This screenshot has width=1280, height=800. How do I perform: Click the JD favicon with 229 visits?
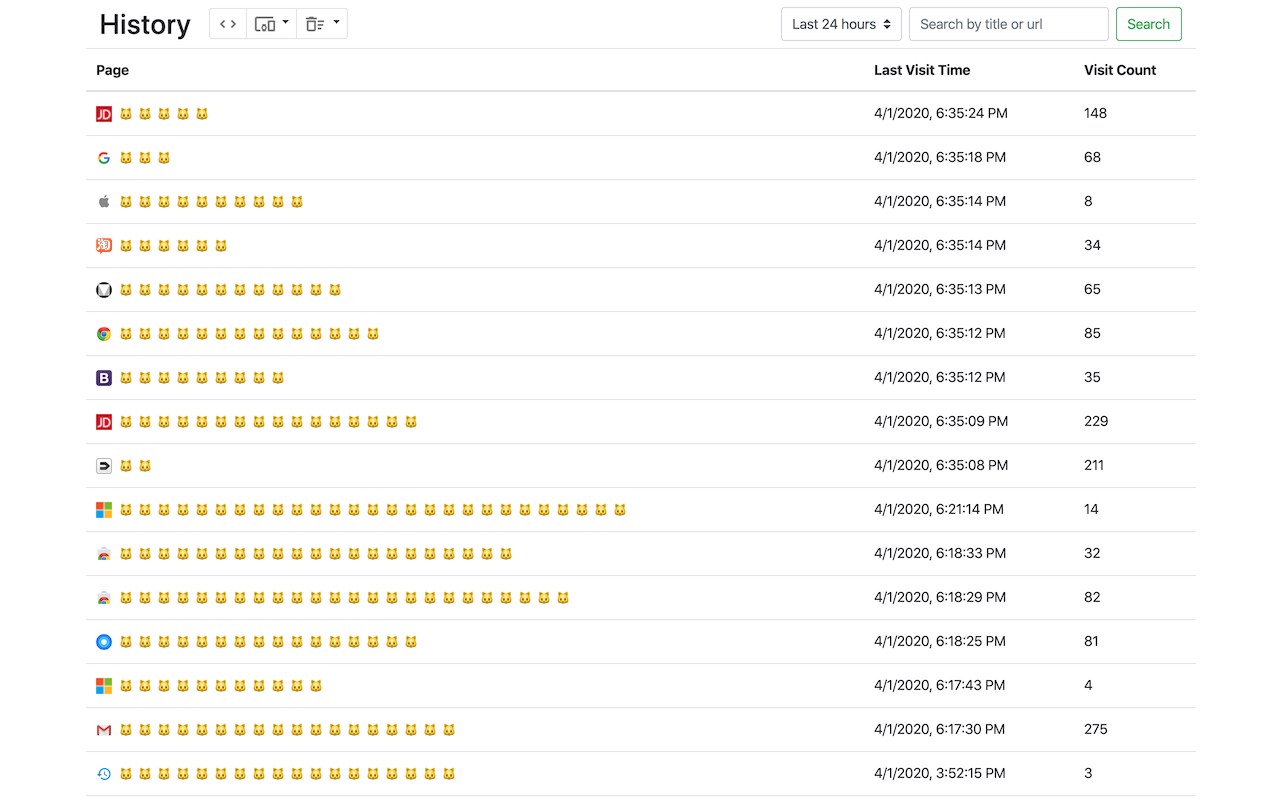click(104, 422)
